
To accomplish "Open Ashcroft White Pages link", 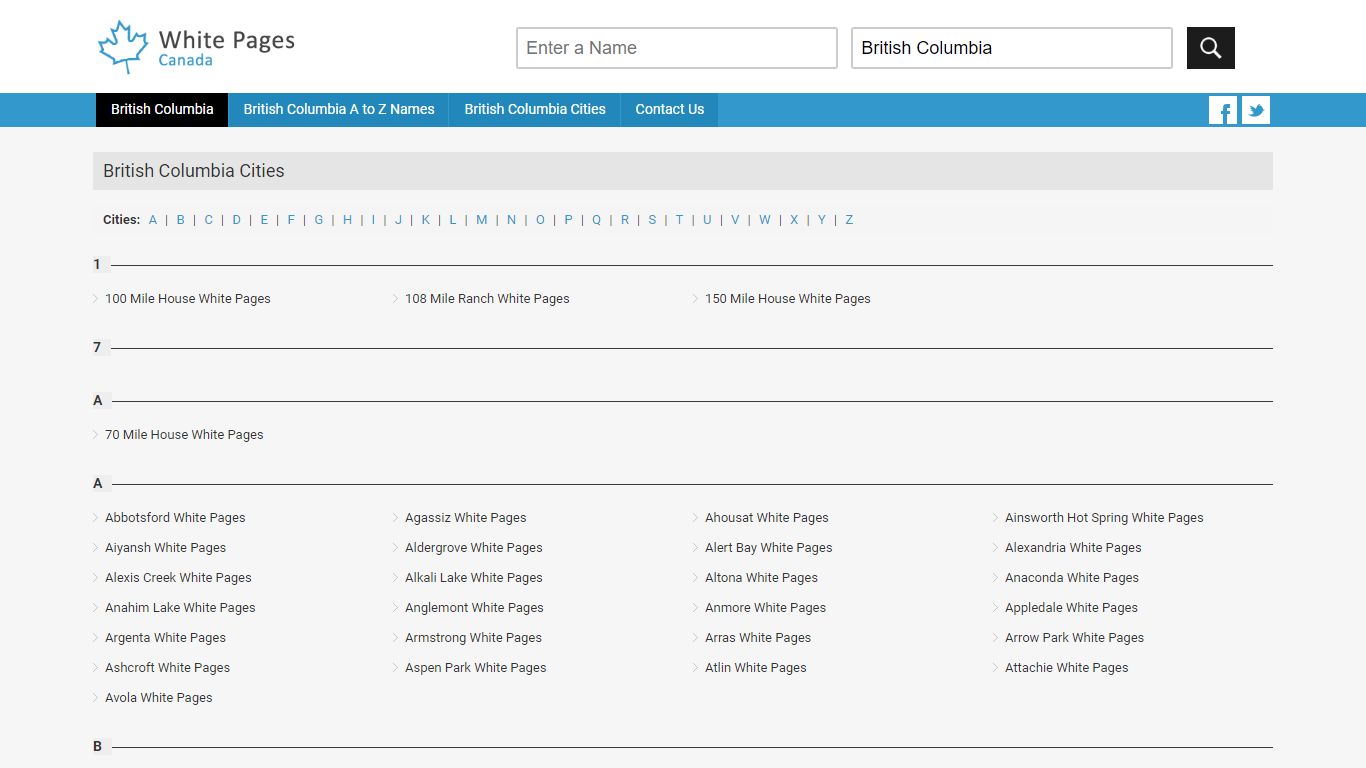I will pyautogui.click(x=167, y=668).
